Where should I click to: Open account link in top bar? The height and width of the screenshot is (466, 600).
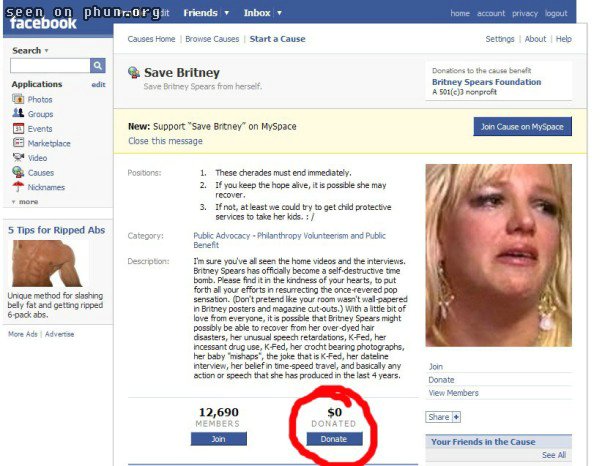(491, 13)
